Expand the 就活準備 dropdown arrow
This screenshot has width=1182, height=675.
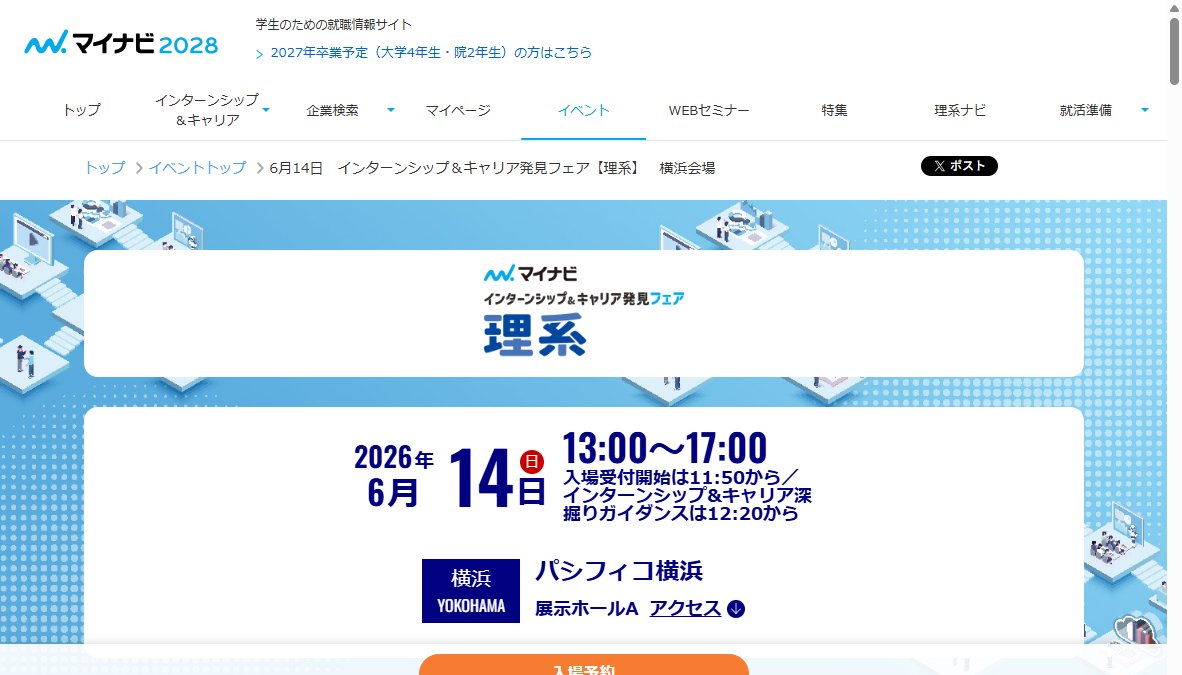click(1144, 110)
